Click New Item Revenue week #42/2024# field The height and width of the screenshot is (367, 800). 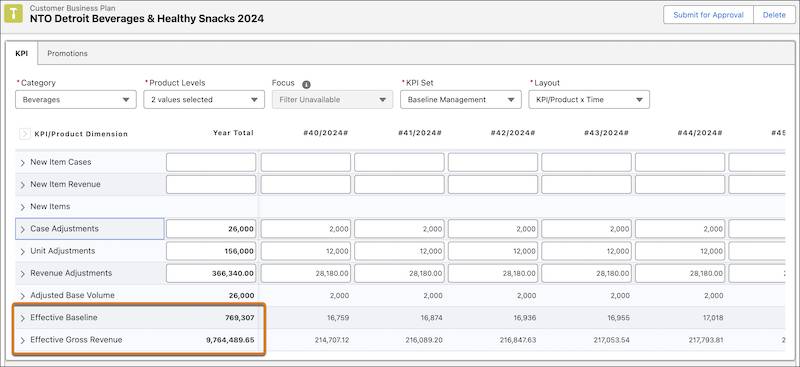click(x=493, y=185)
